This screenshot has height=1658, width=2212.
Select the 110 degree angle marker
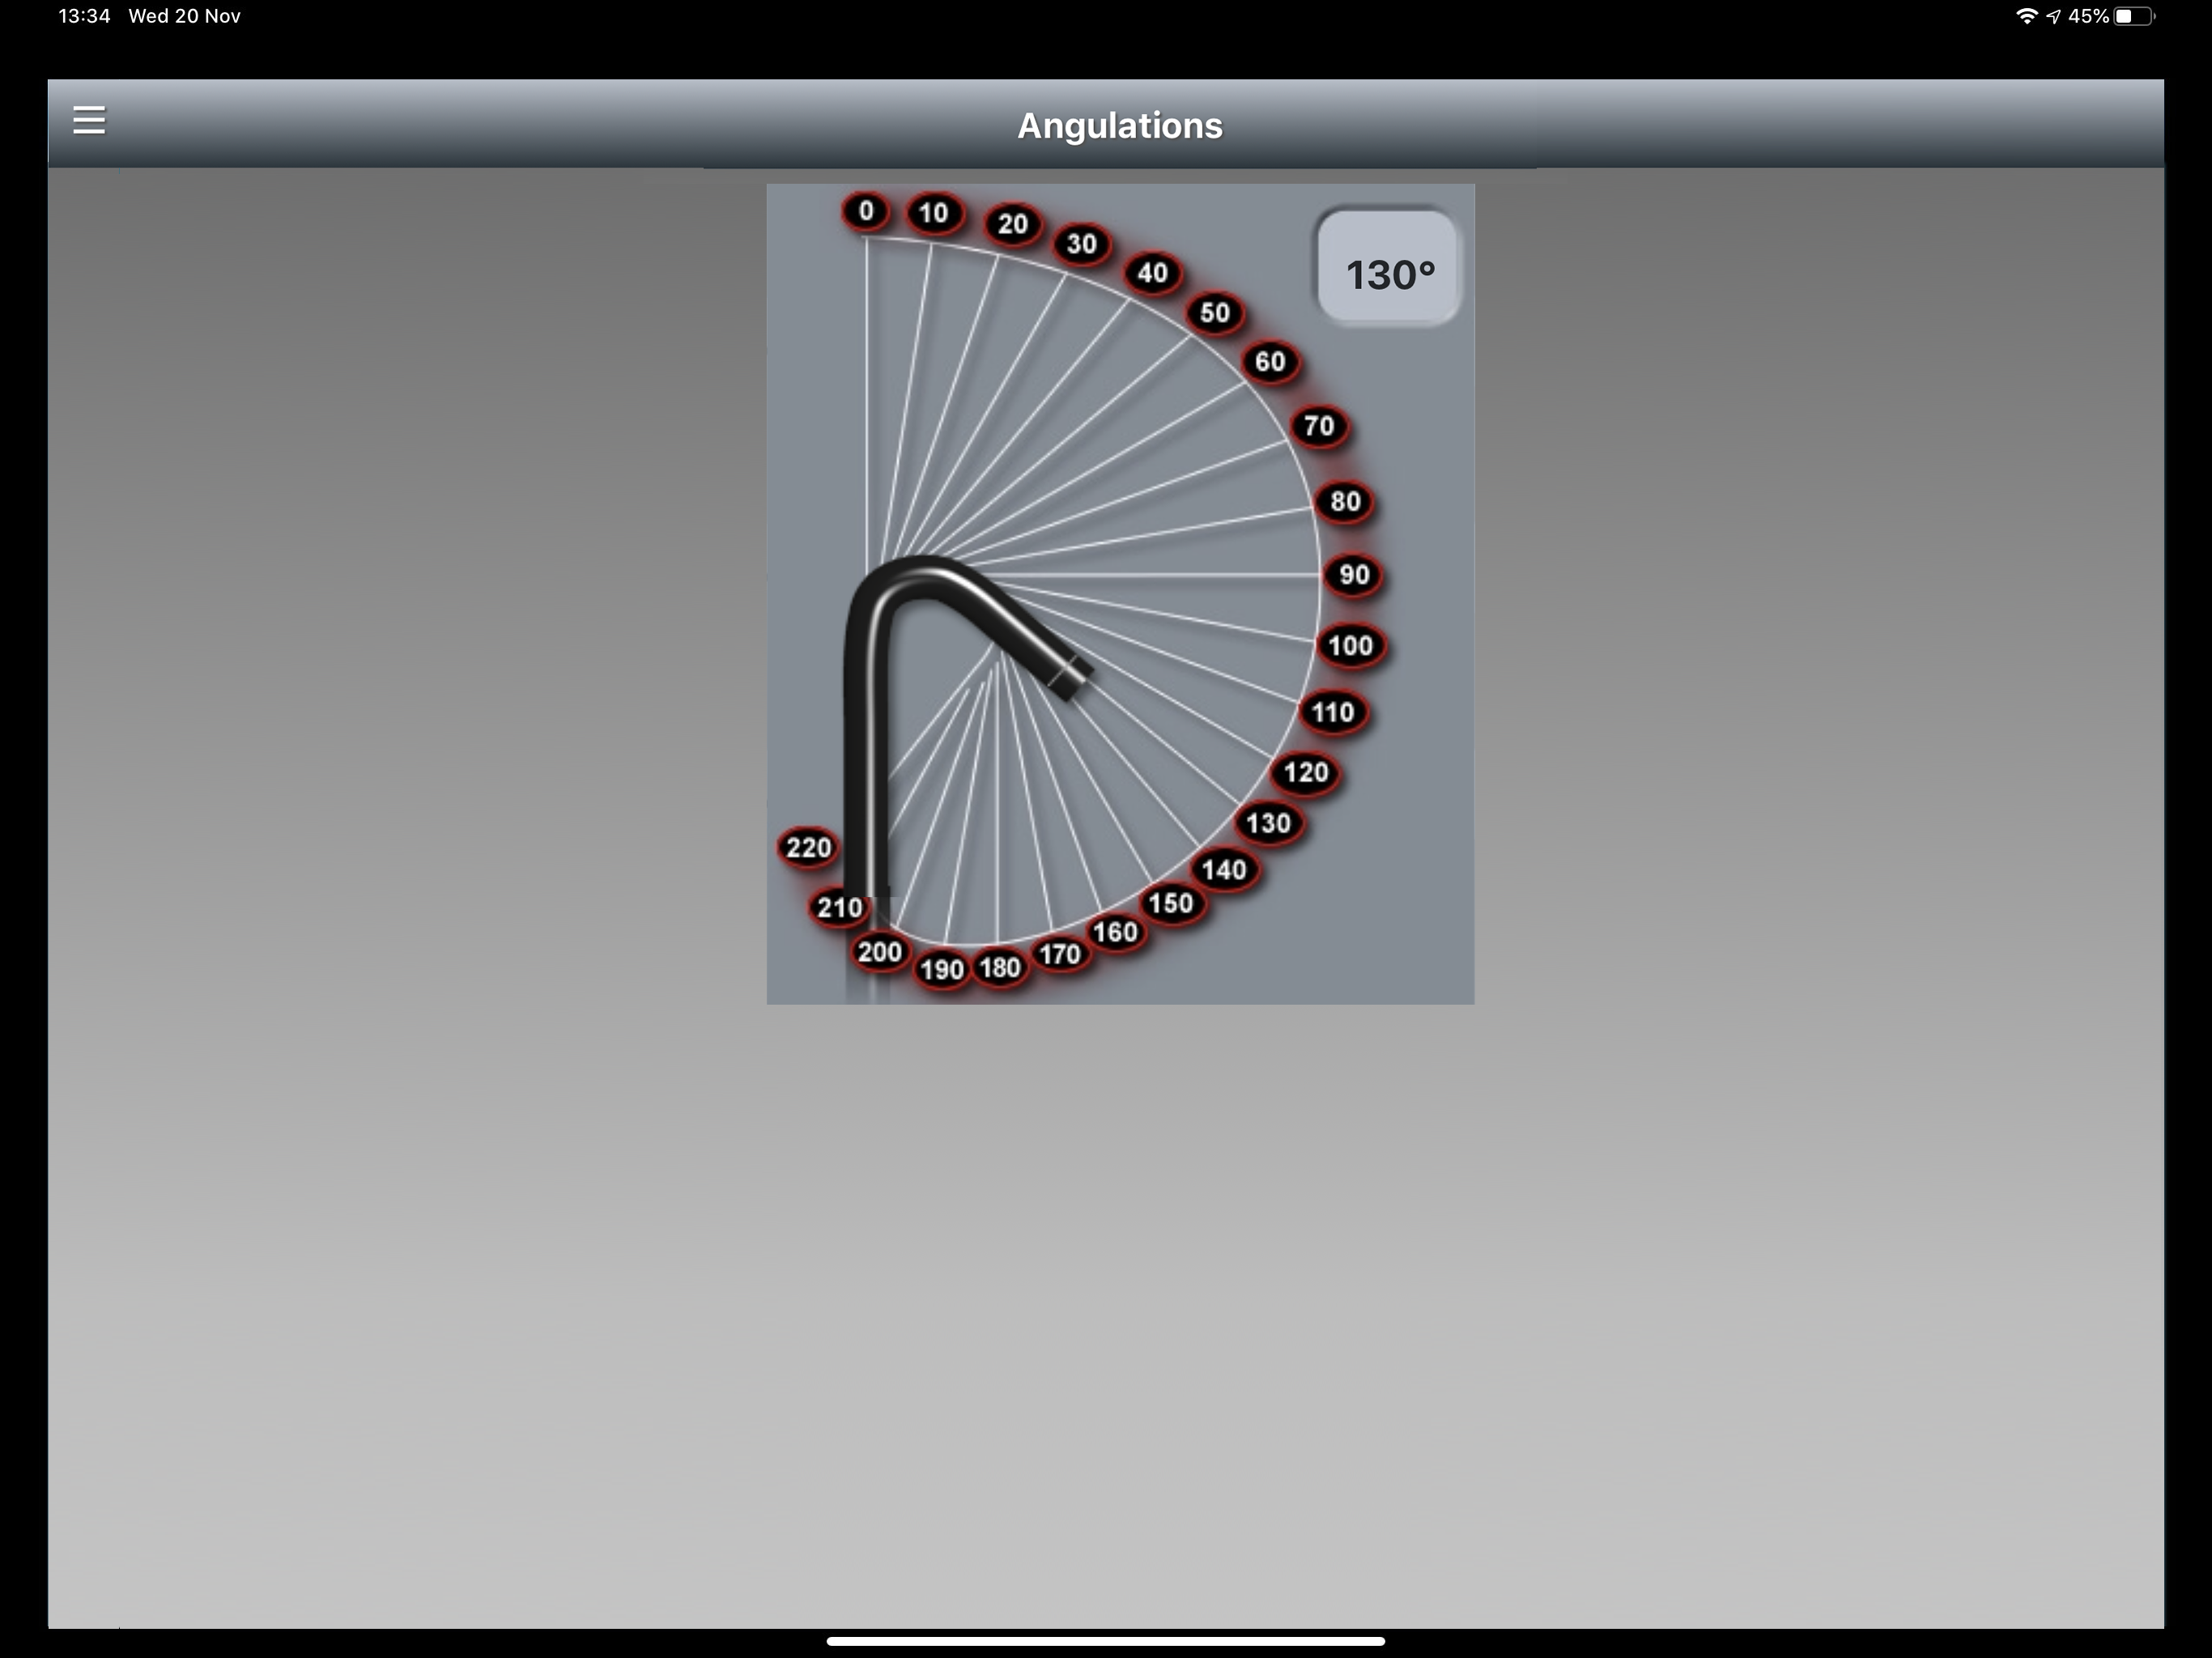[1333, 713]
